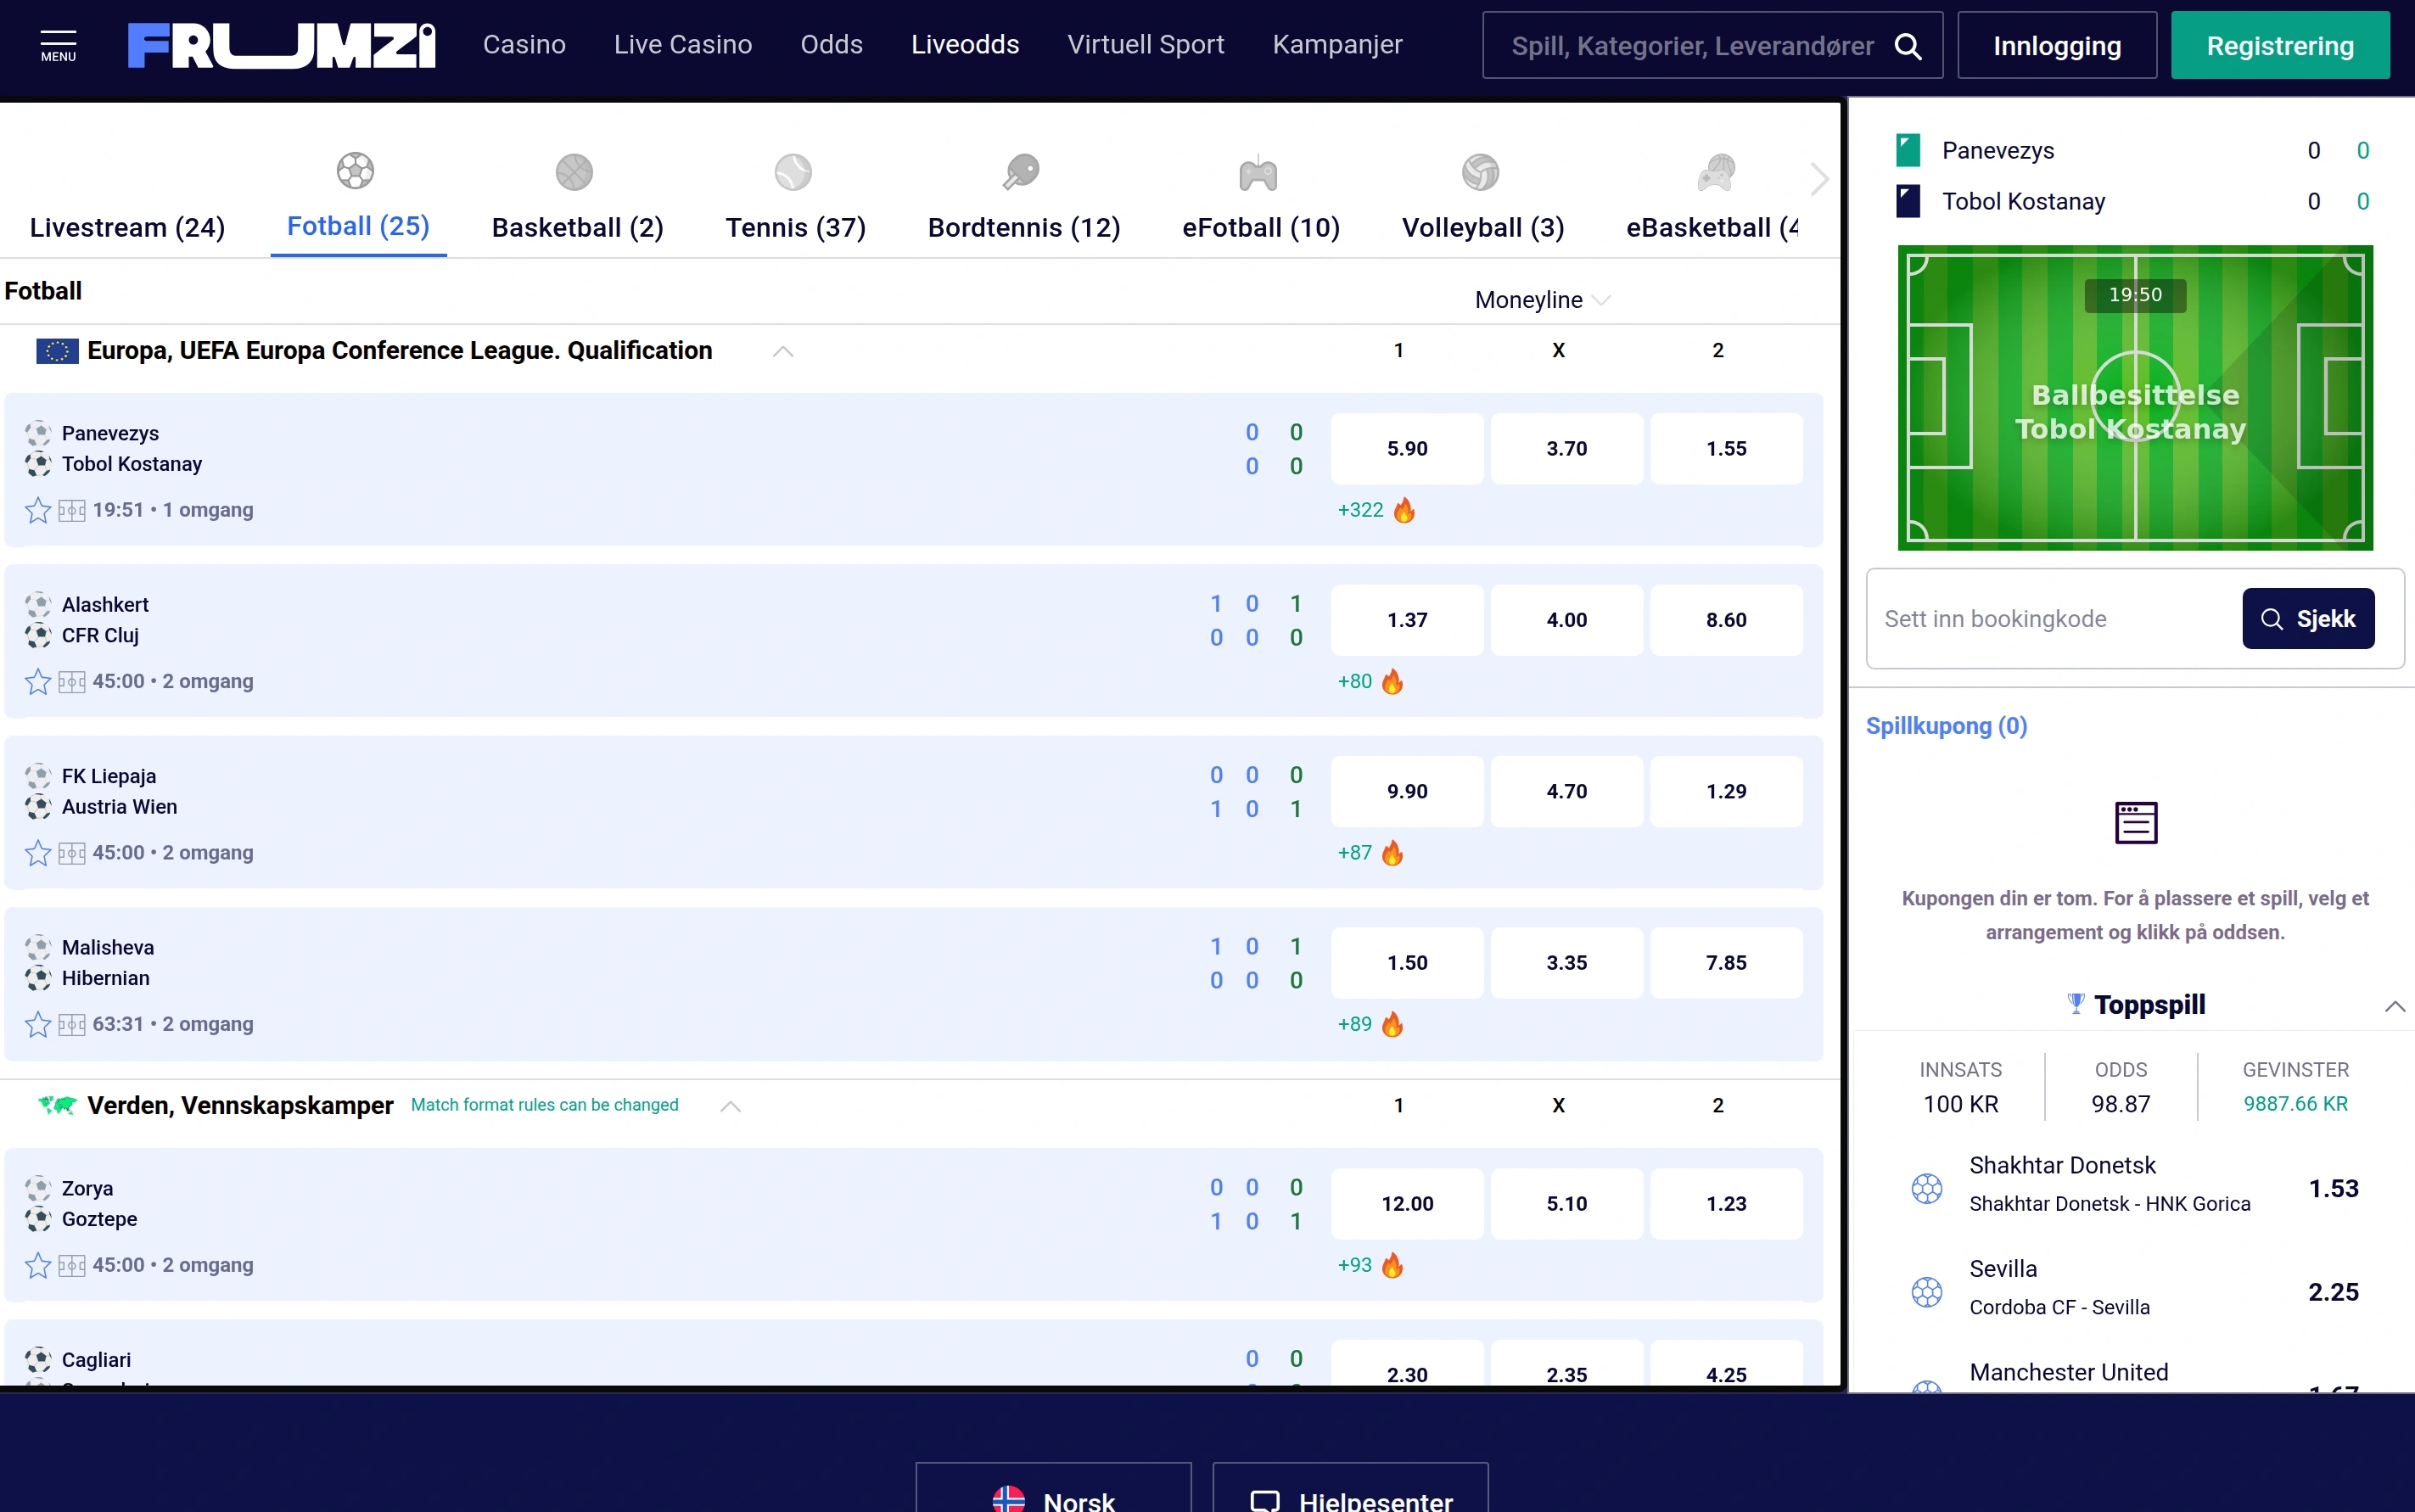The width and height of the screenshot is (2415, 1512).
Task: Open match tracker icon for Alashkert match
Action: (x=72, y=682)
